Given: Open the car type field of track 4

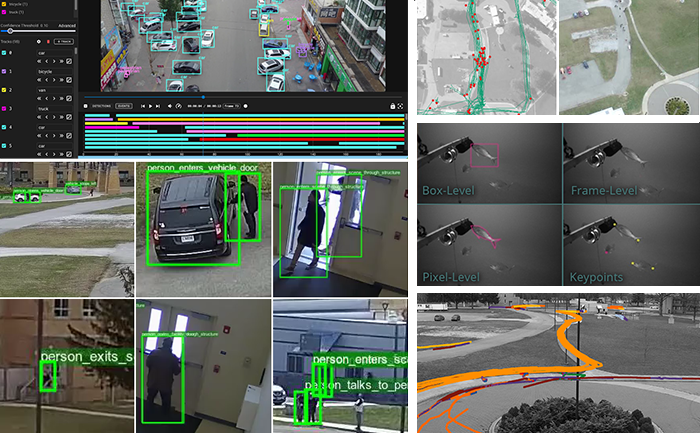Looking at the screenshot, I should click(x=54, y=127).
